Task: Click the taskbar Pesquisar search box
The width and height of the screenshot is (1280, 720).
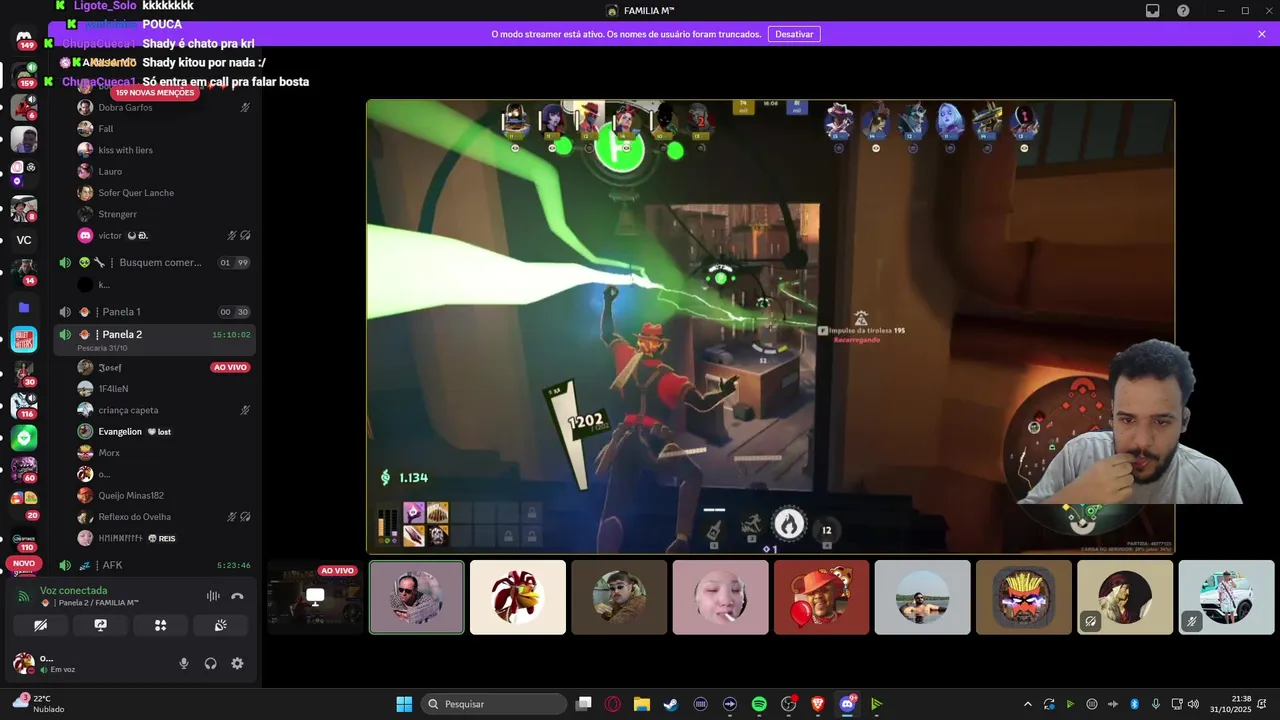Action: [494, 704]
